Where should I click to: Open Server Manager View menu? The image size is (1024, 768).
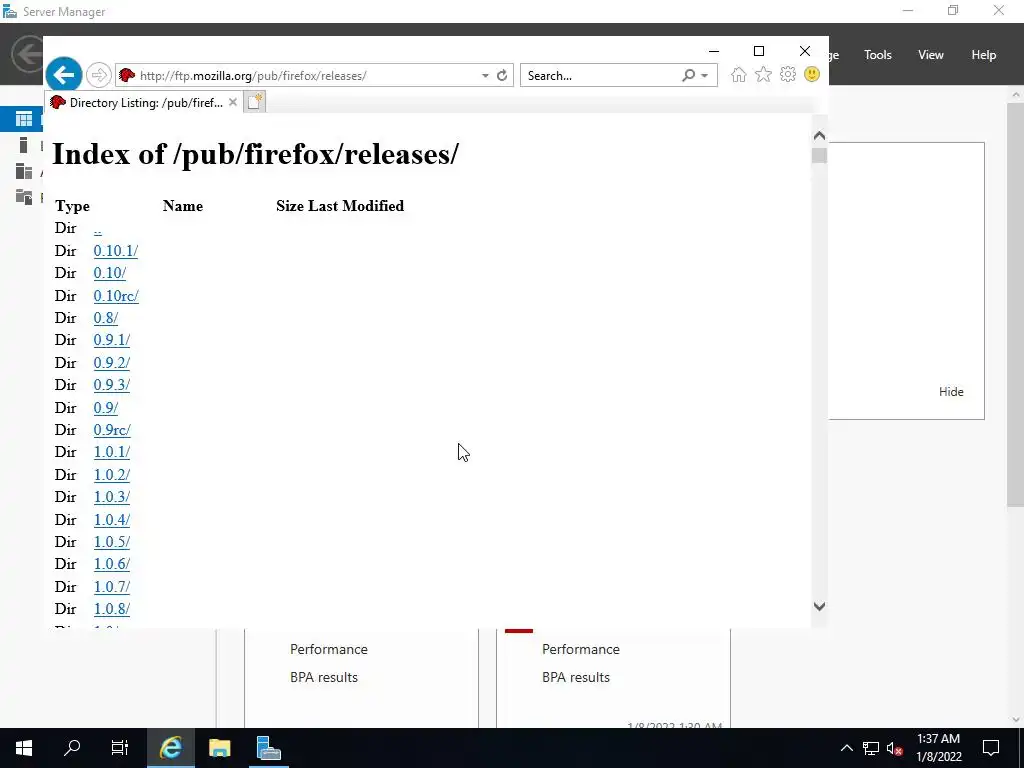pyautogui.click(x=931, y=55)
